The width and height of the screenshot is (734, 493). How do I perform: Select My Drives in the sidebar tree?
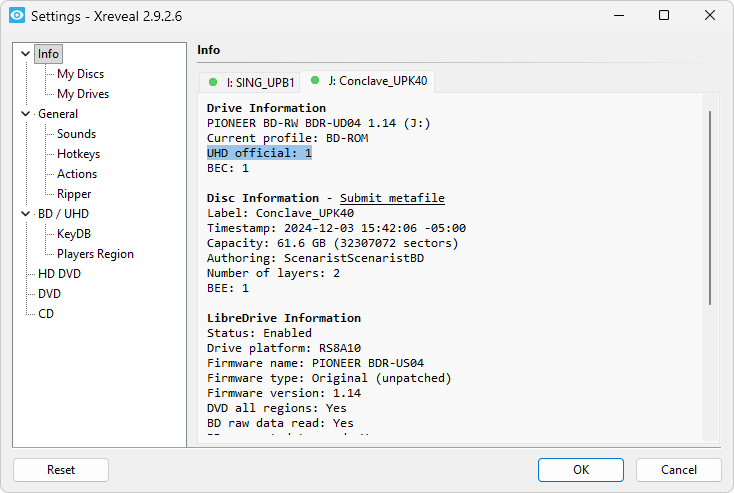pyautogui.click(x=83, y=94)
